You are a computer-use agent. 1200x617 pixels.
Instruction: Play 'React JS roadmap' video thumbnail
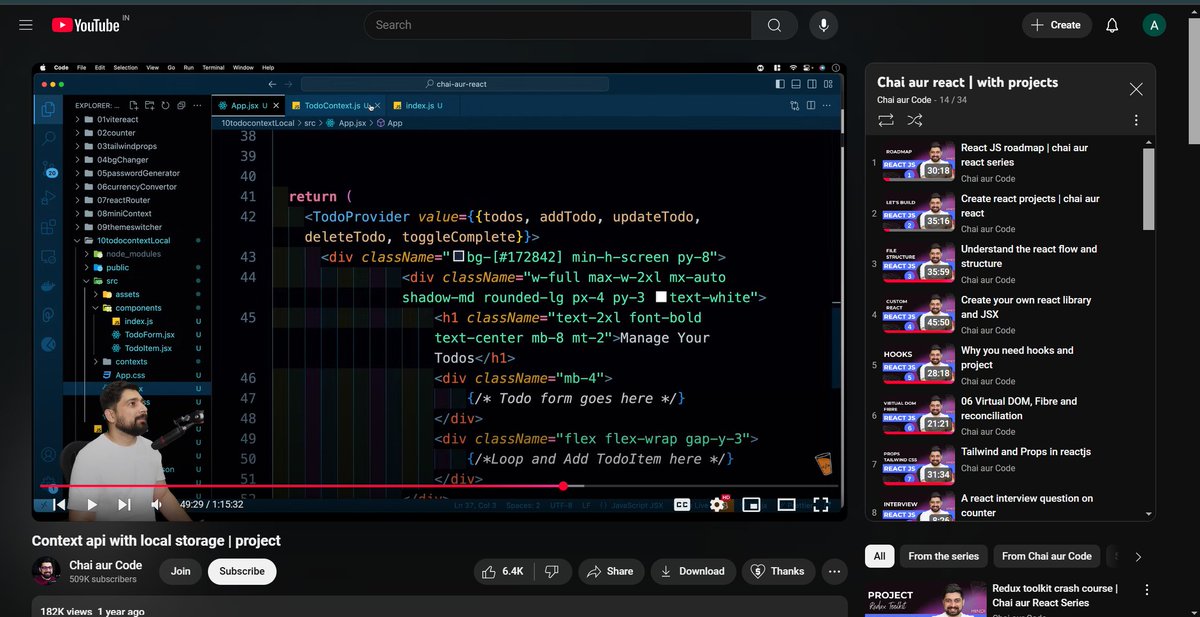918,162
